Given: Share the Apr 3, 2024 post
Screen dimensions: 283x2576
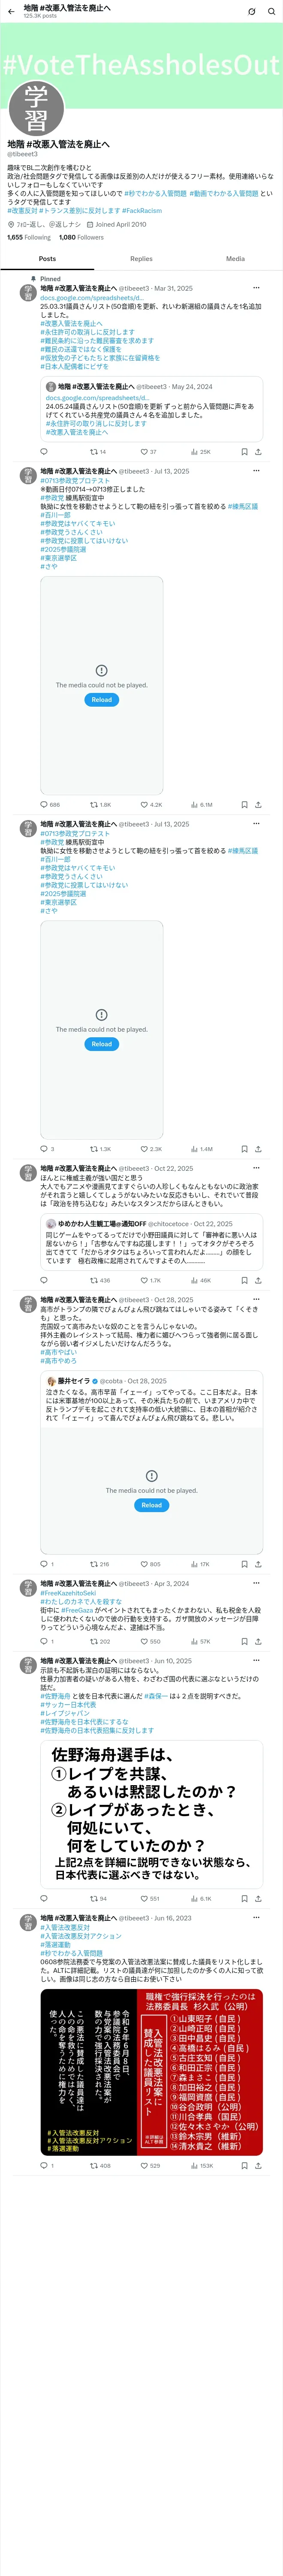Looking at the screenshot, I should (258, 1641).
